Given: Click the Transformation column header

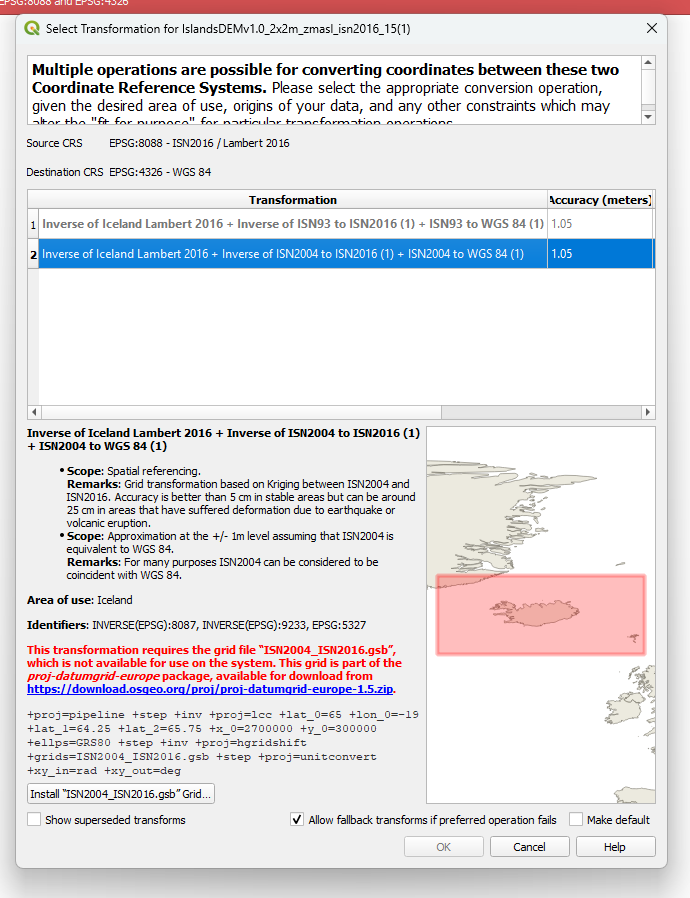Looking at the screenshot, I should (293, 200).
